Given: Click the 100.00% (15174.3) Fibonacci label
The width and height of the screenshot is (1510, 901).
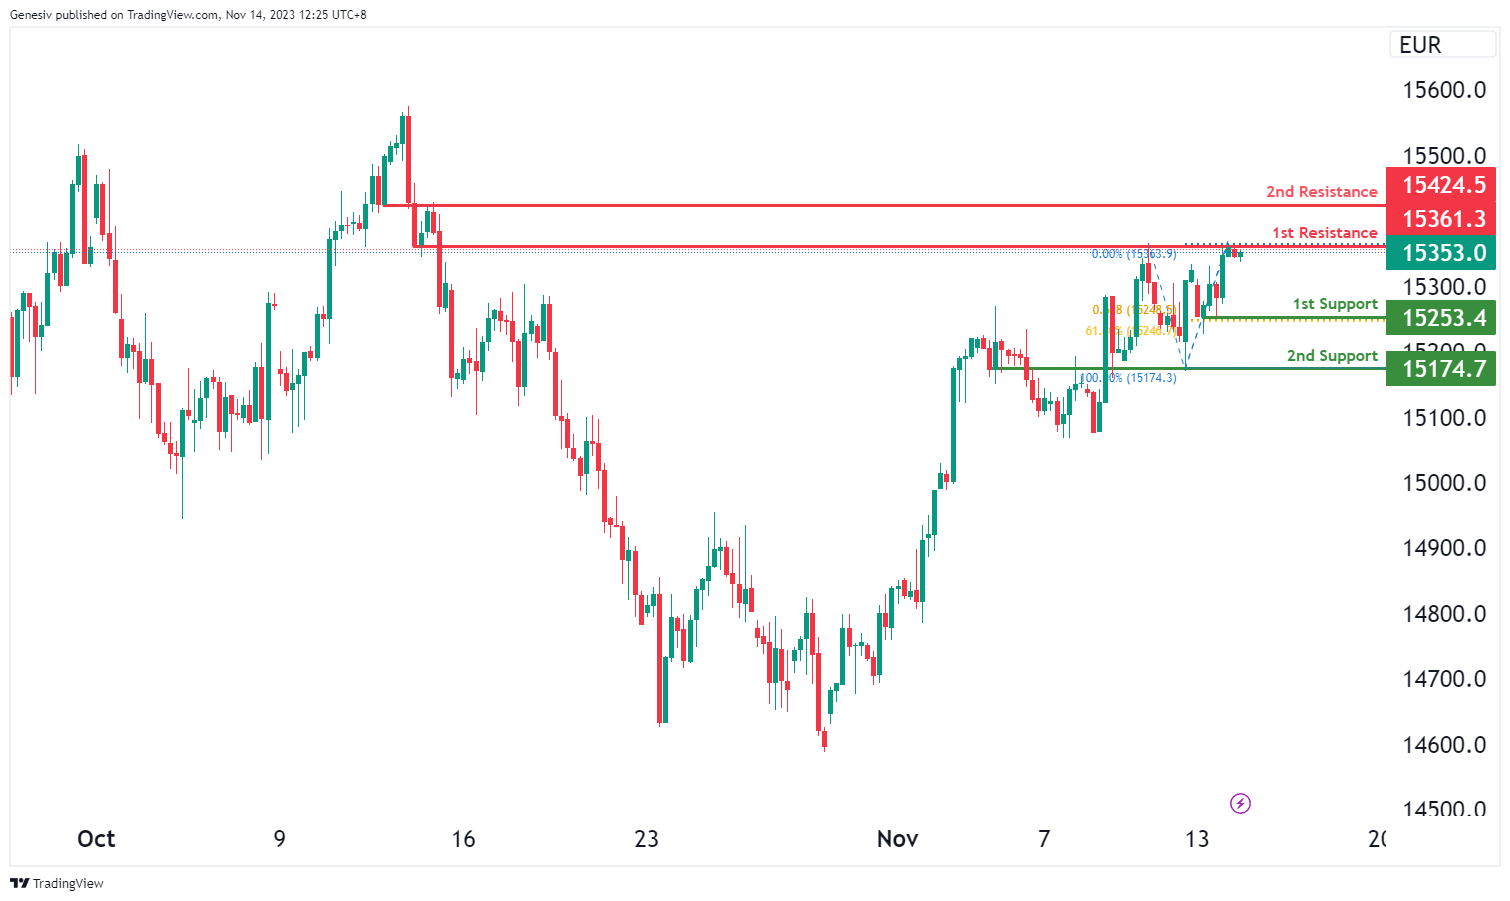Looking at the screenshot, I should (x=1128, y=378).
